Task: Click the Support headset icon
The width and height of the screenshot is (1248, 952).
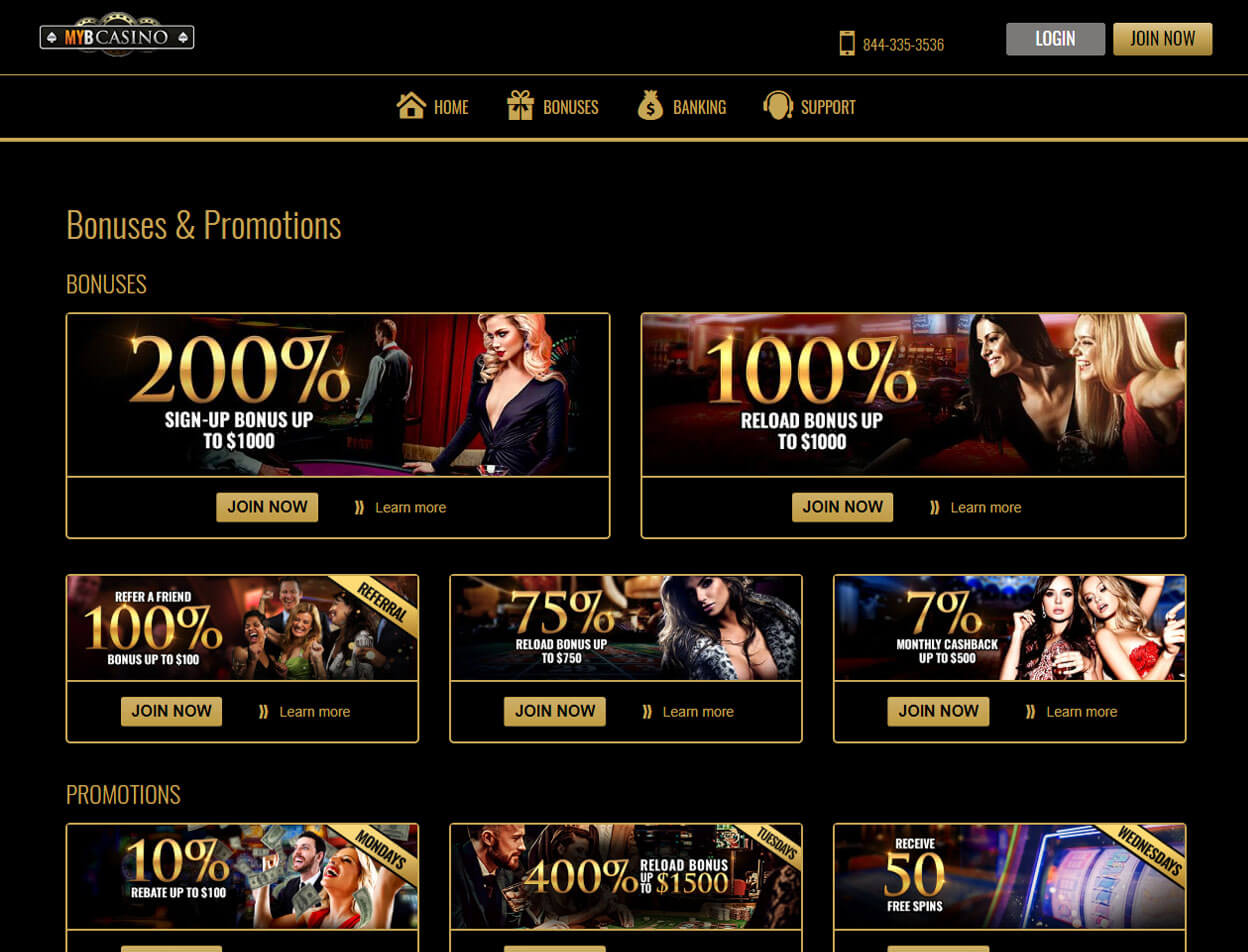Action: (x=778, y=106)
